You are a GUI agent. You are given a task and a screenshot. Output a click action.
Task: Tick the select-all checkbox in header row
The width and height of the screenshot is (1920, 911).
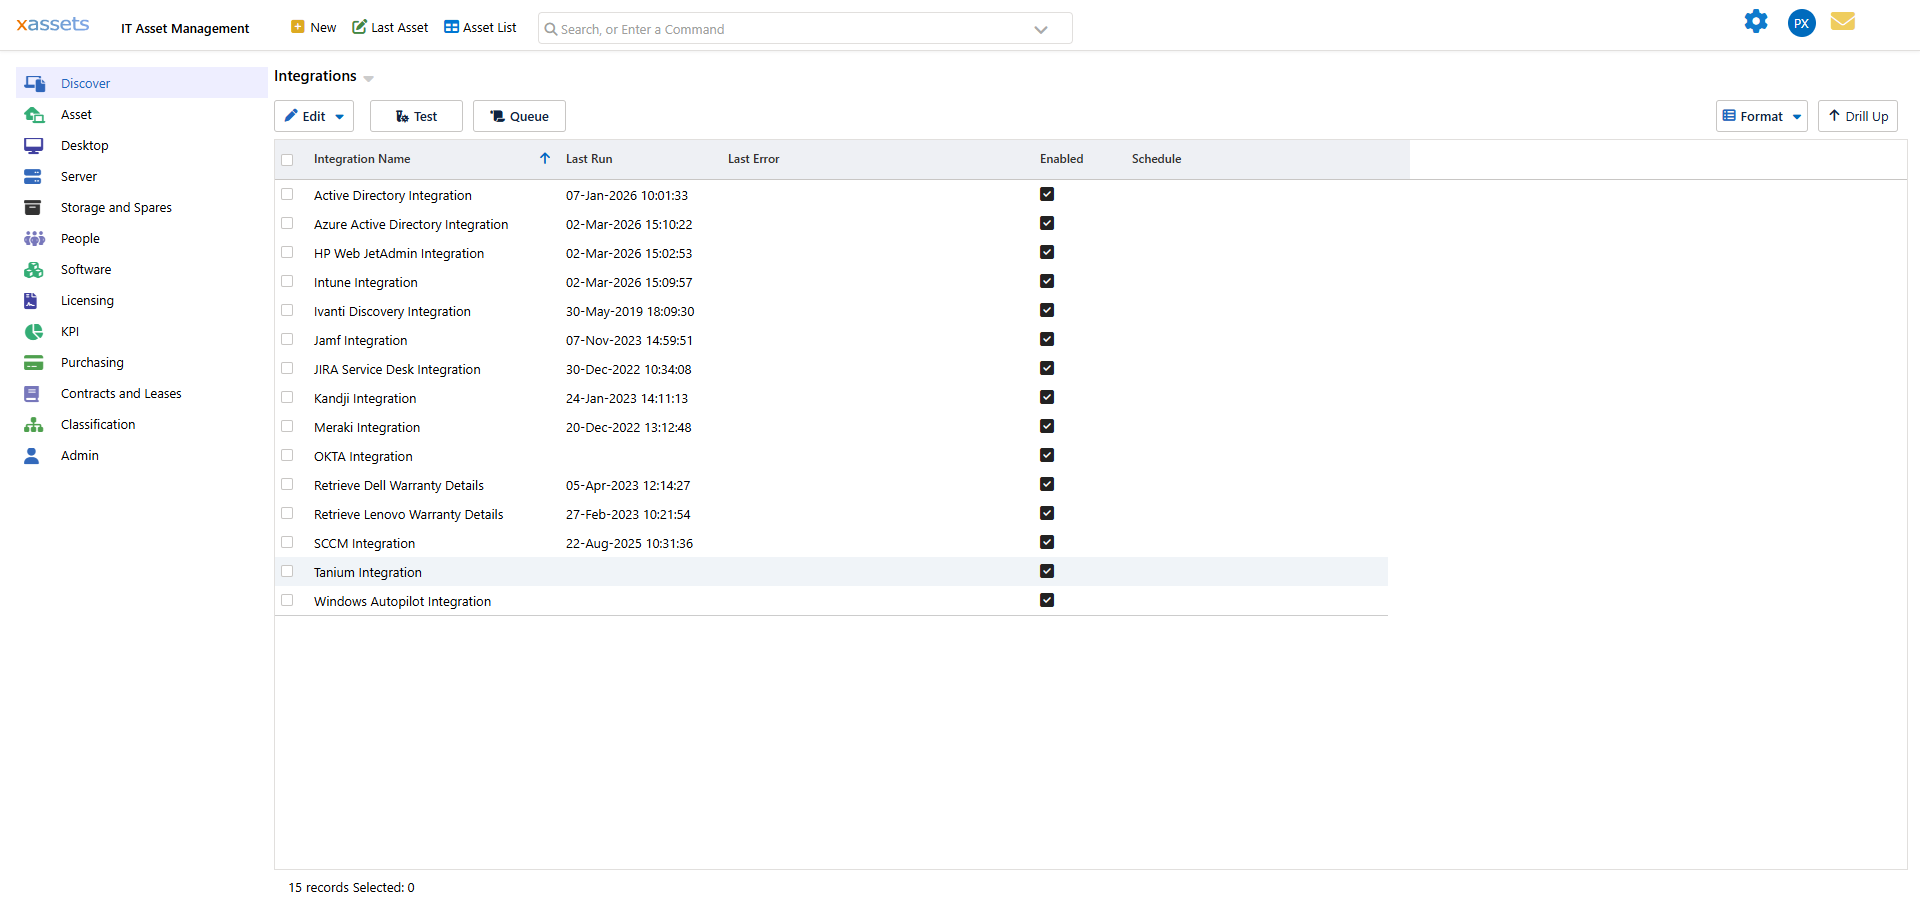pos(287,159)
